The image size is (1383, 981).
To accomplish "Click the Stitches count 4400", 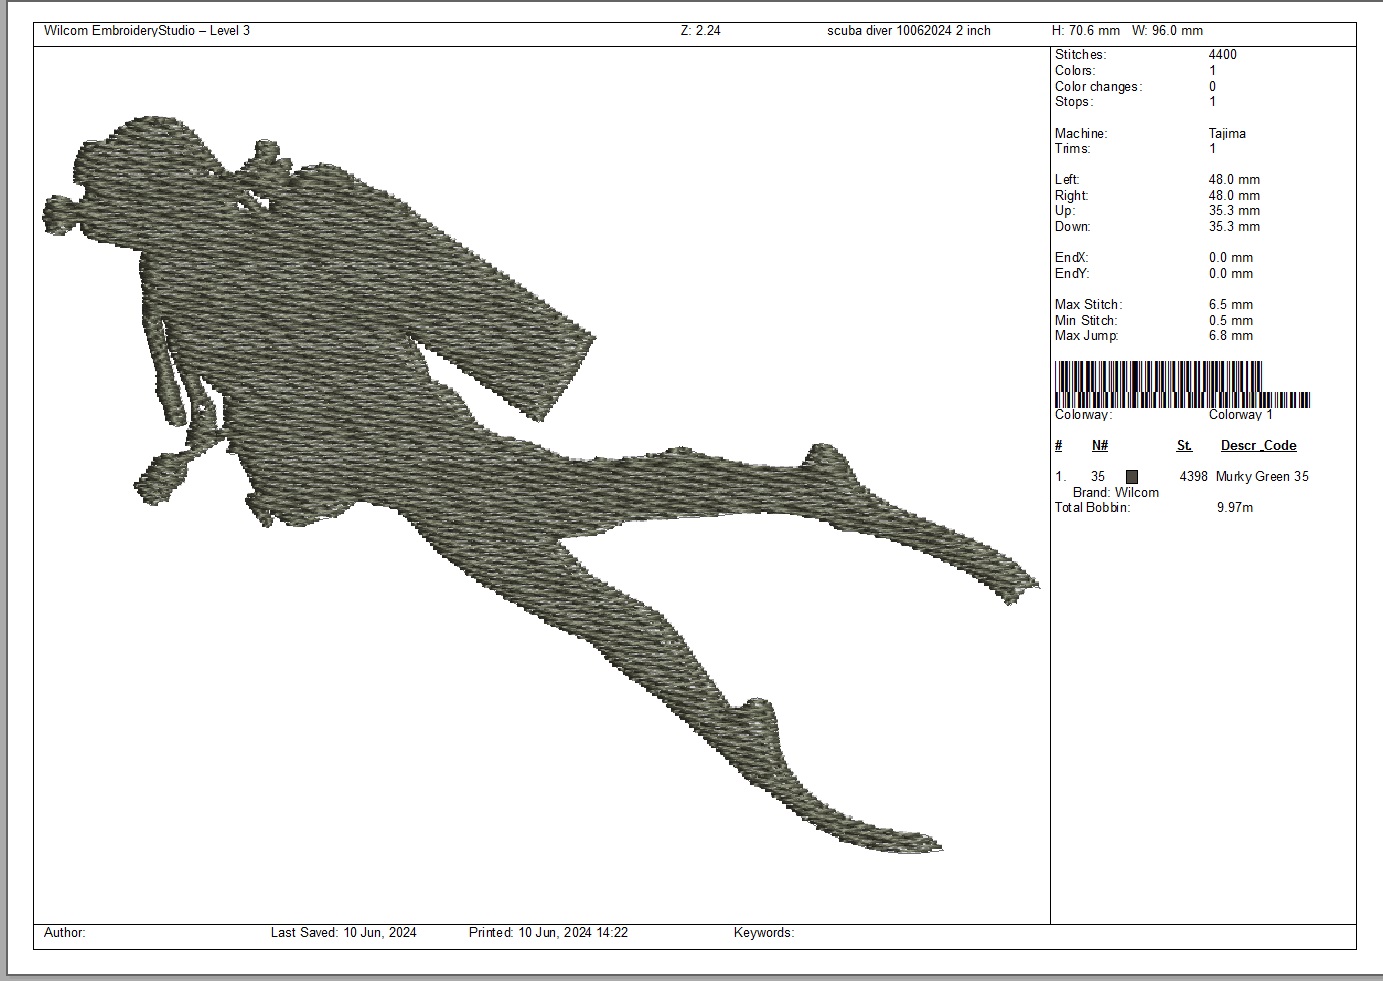I will (x=1222, y=55).
